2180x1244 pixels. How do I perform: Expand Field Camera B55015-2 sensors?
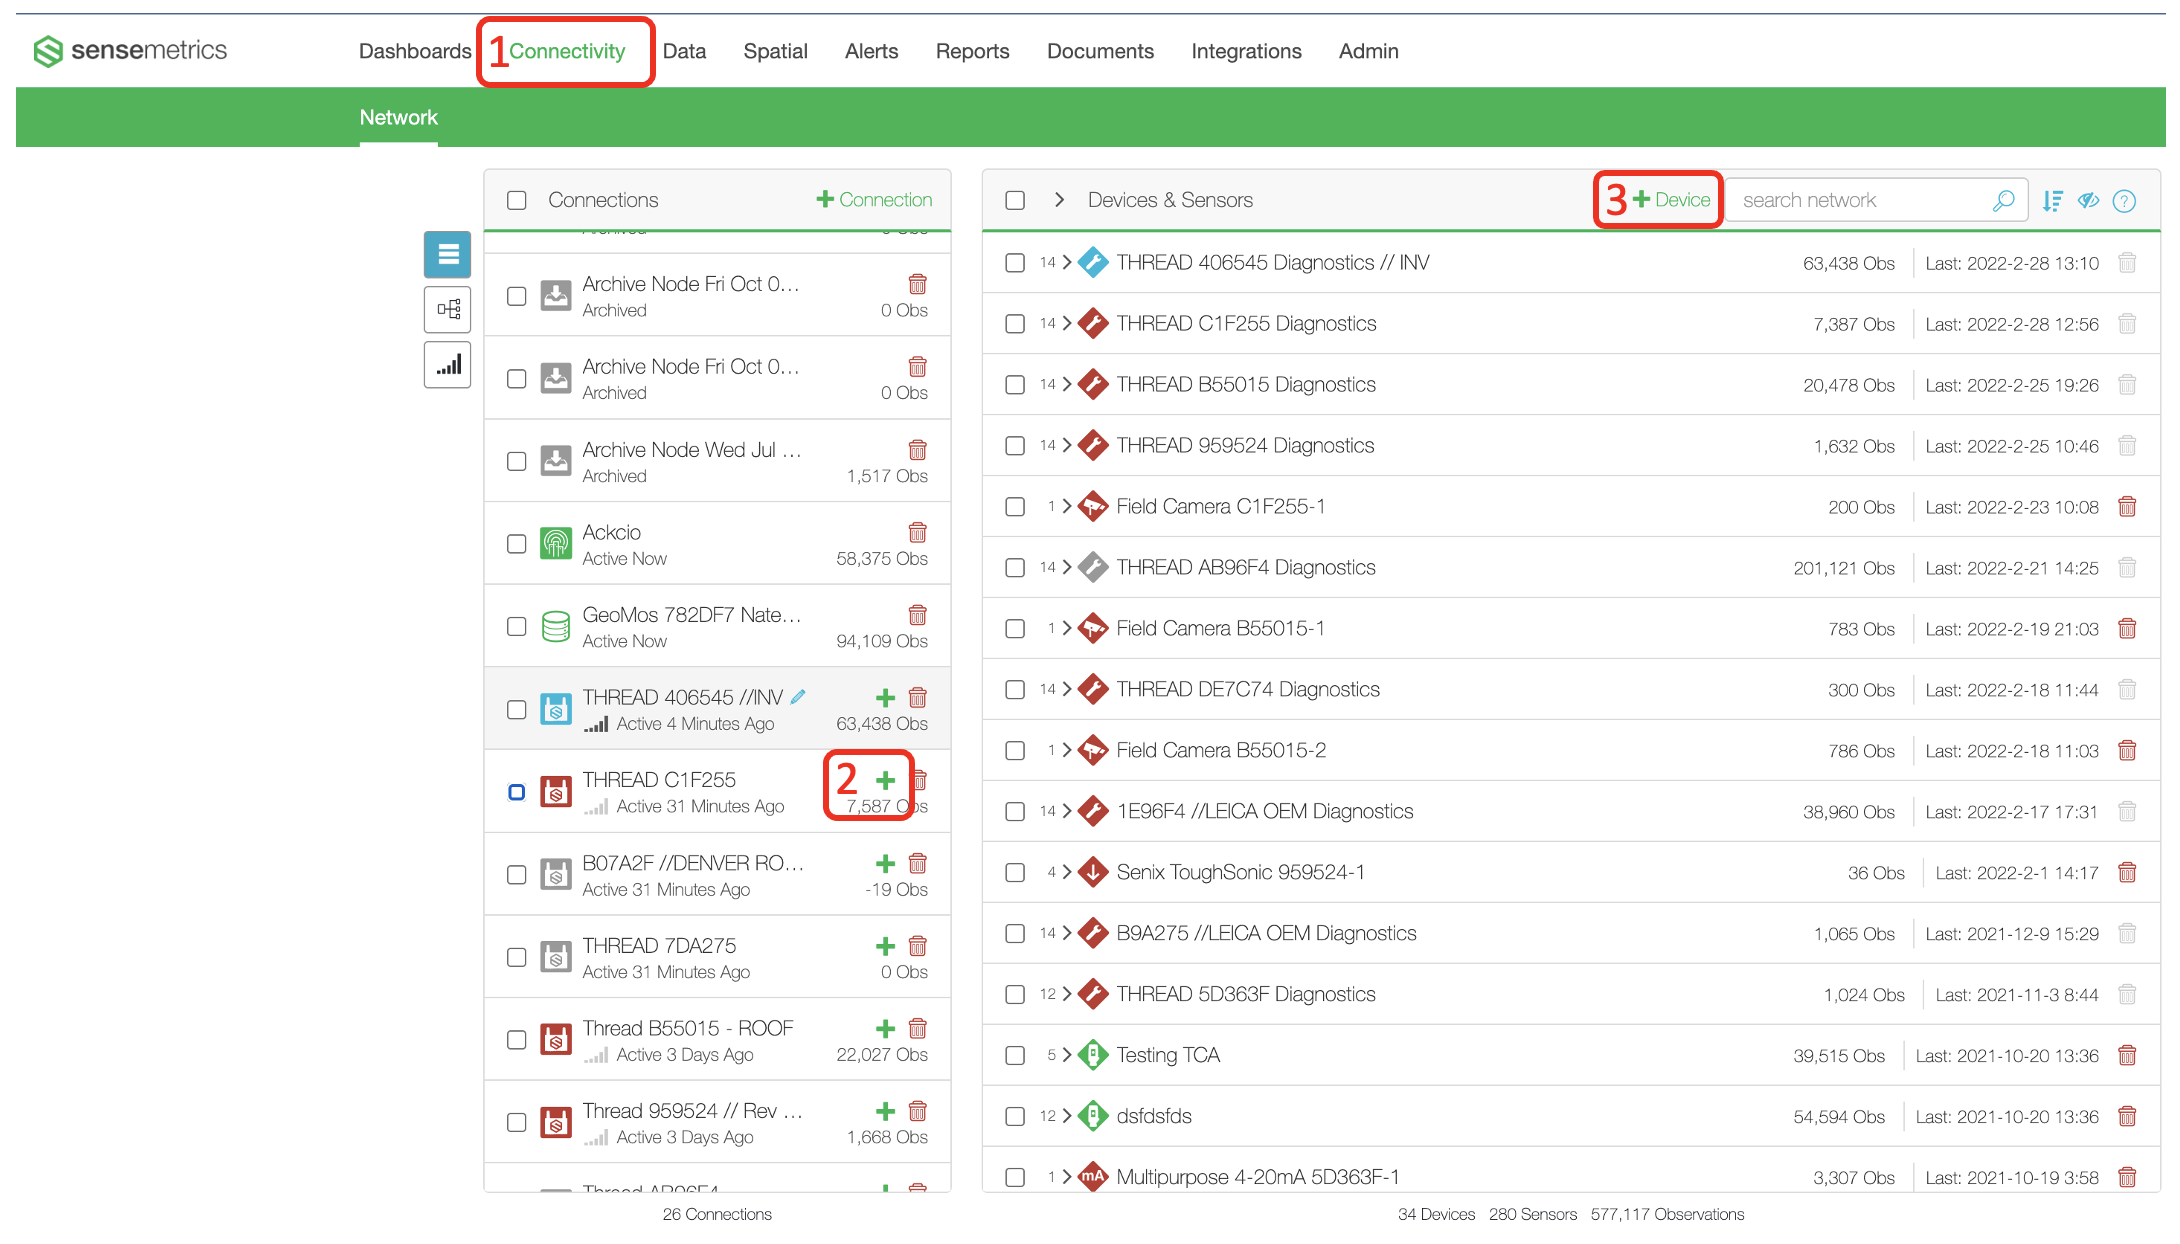coord(1067,751)
